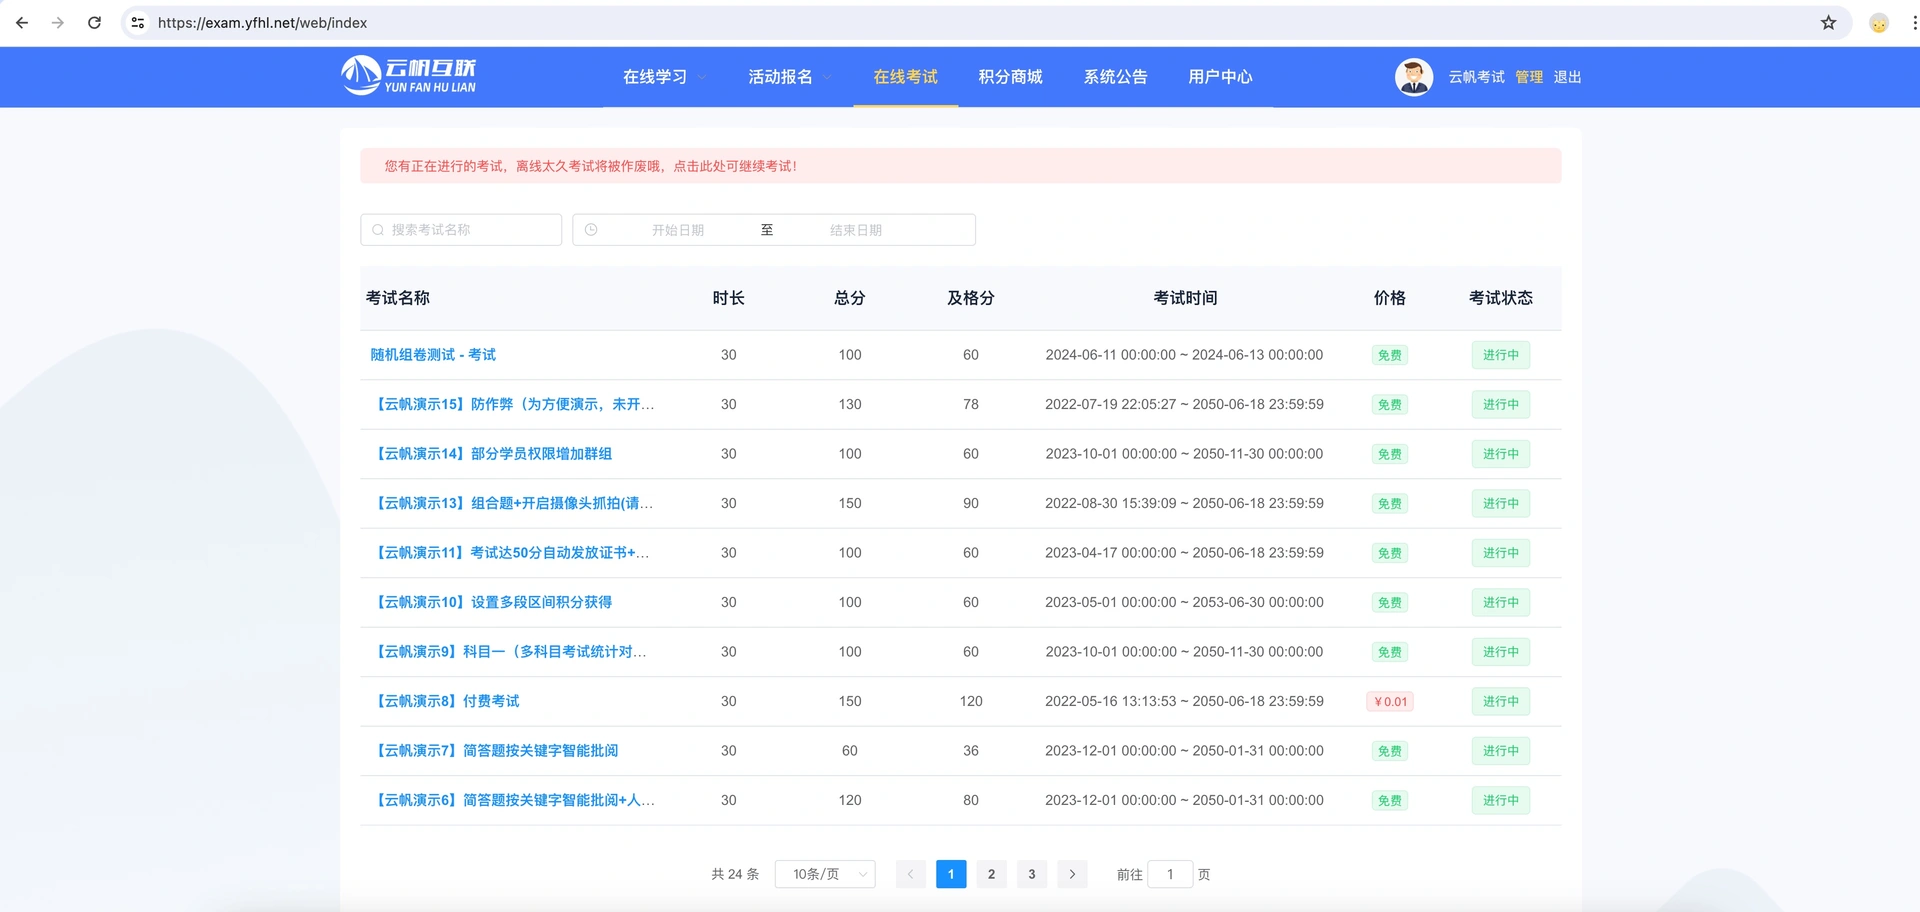This screenshot has width=1920, height=912.
Task: Click 退出 to log out
Action: click(1567, 77)
